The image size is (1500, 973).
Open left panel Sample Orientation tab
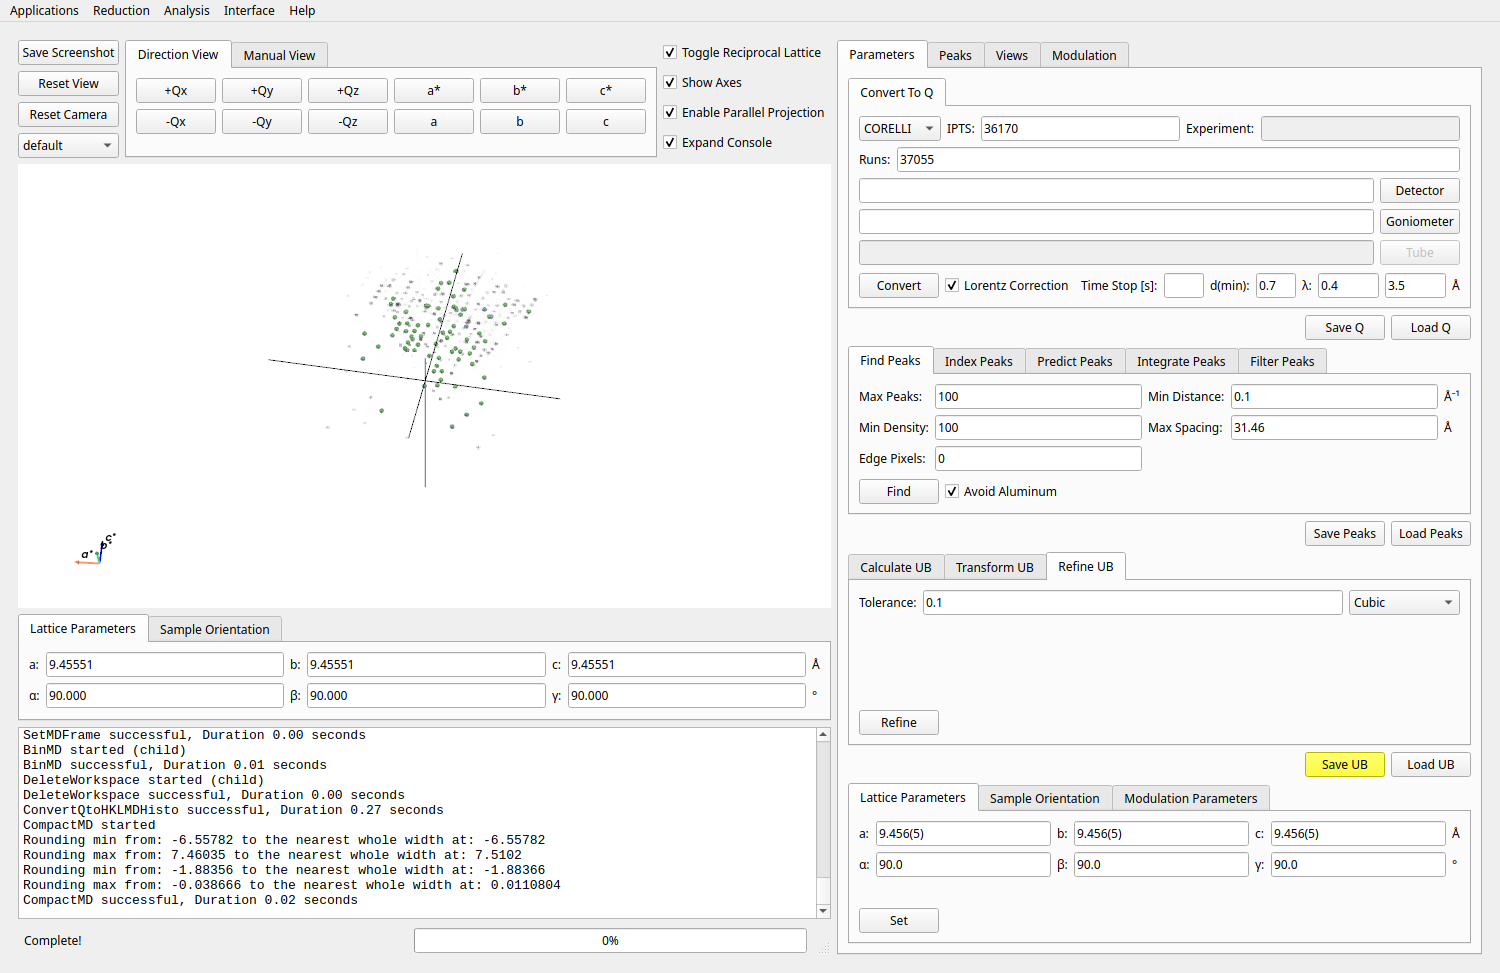point(214,629)
